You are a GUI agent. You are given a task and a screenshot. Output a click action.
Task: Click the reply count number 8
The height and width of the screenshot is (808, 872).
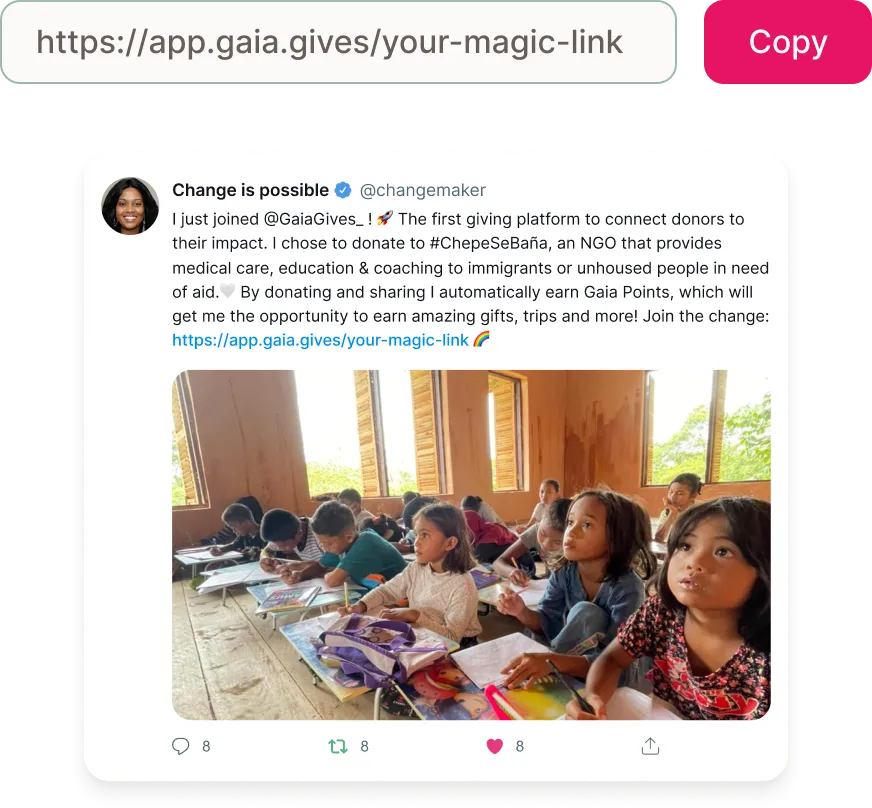(x=206, y=746)
